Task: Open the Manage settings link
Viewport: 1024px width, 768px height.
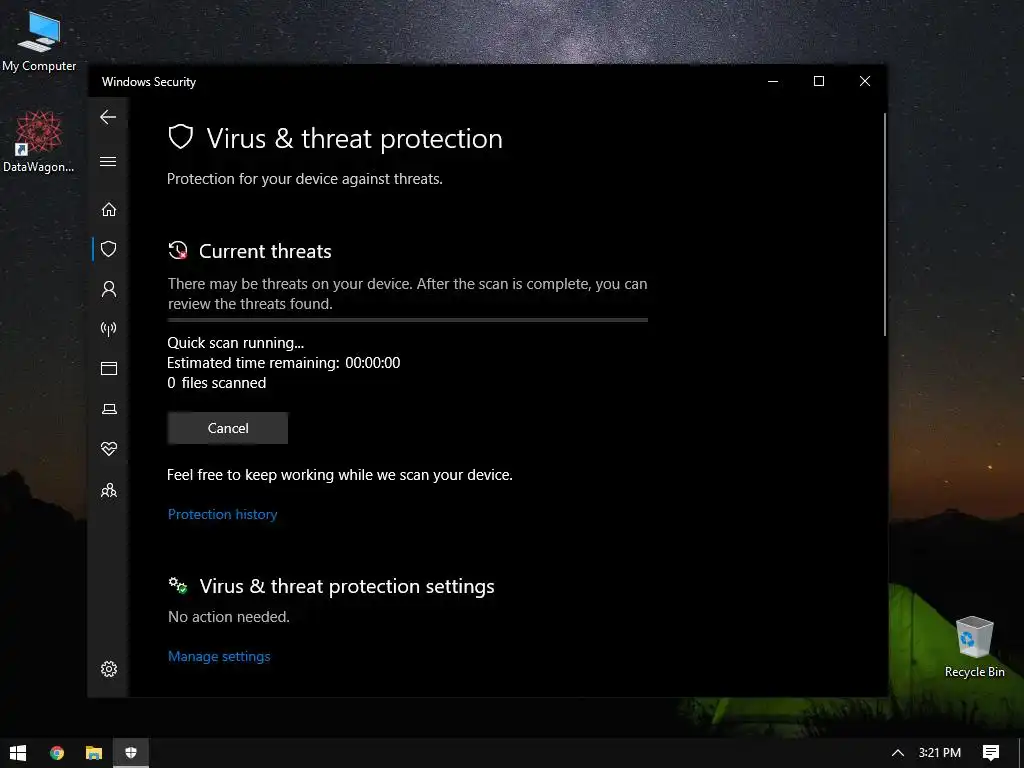Action: [219, 656]
